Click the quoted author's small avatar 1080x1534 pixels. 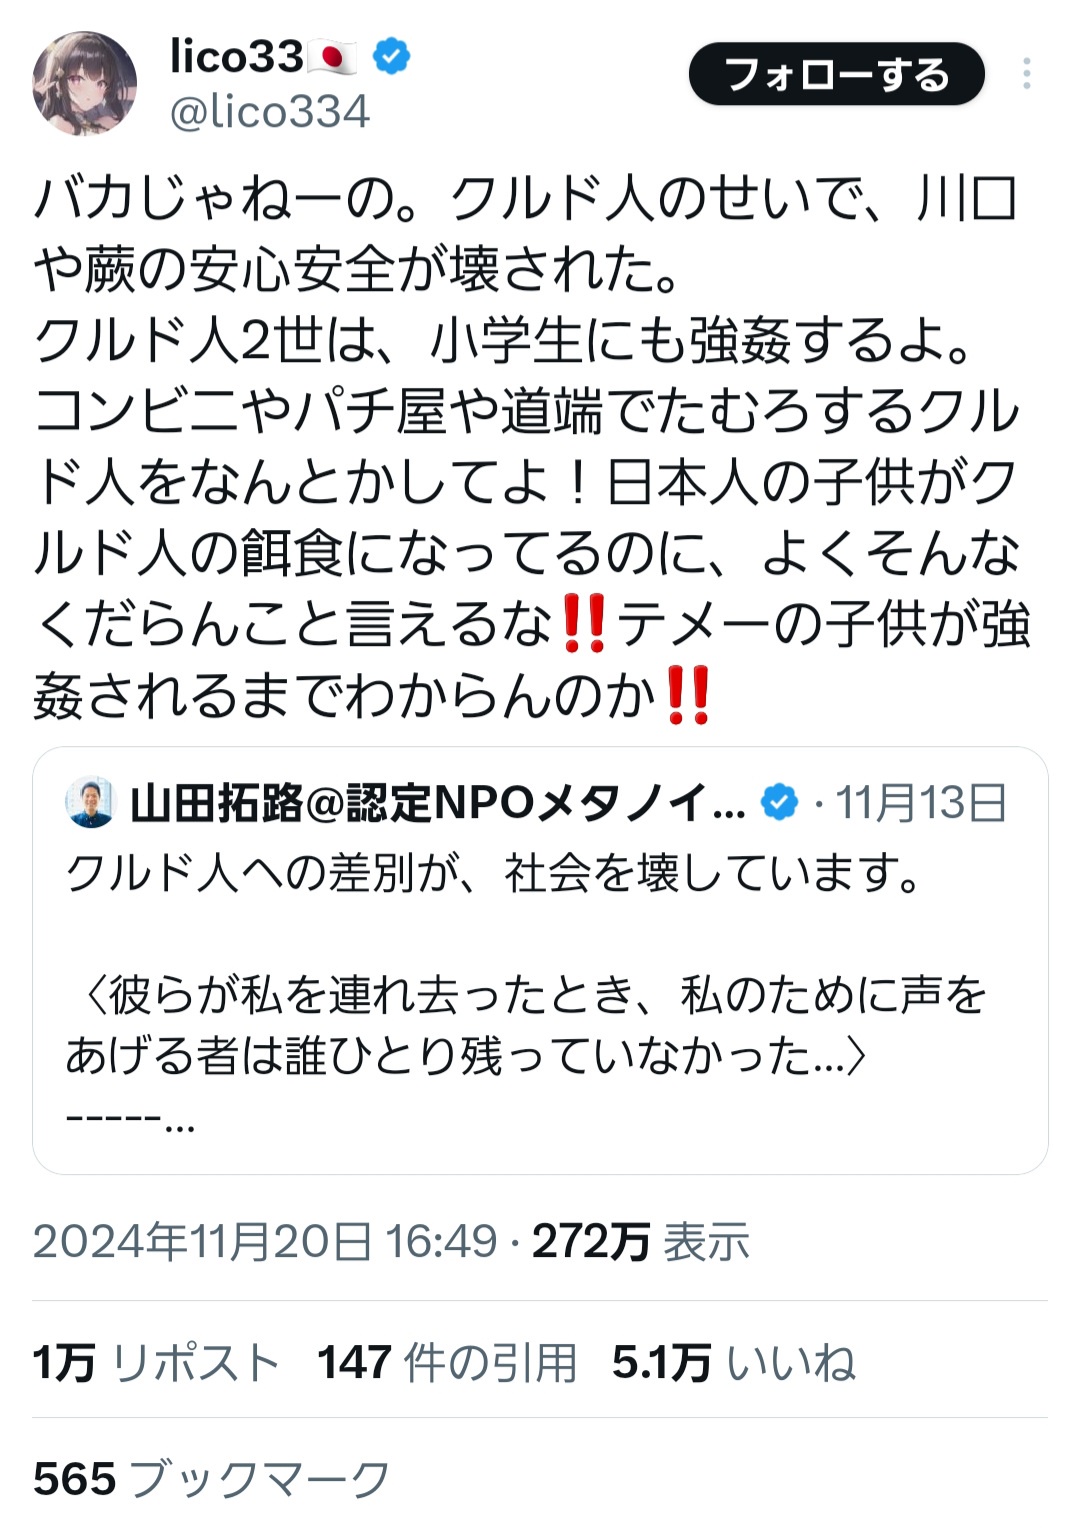pos(90,802)
